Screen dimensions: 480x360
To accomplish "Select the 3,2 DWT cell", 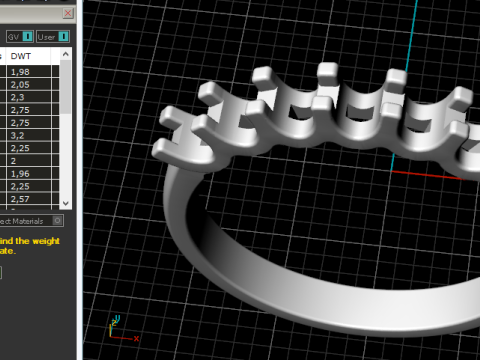I will pos(29,135).
